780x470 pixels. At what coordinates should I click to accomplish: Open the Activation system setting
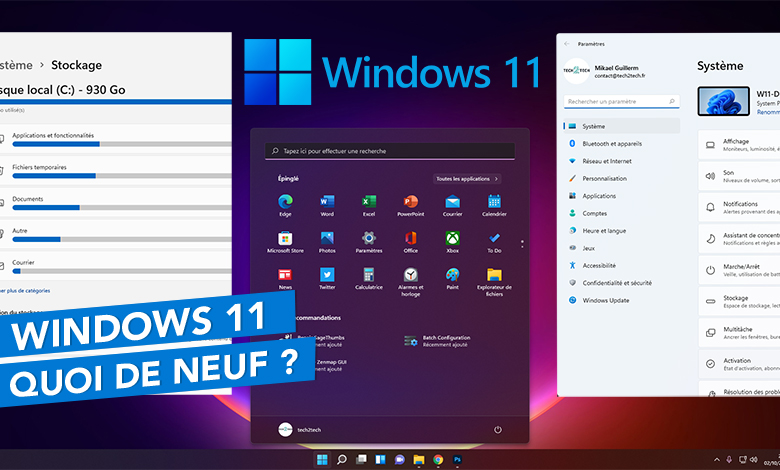[739, 364]
